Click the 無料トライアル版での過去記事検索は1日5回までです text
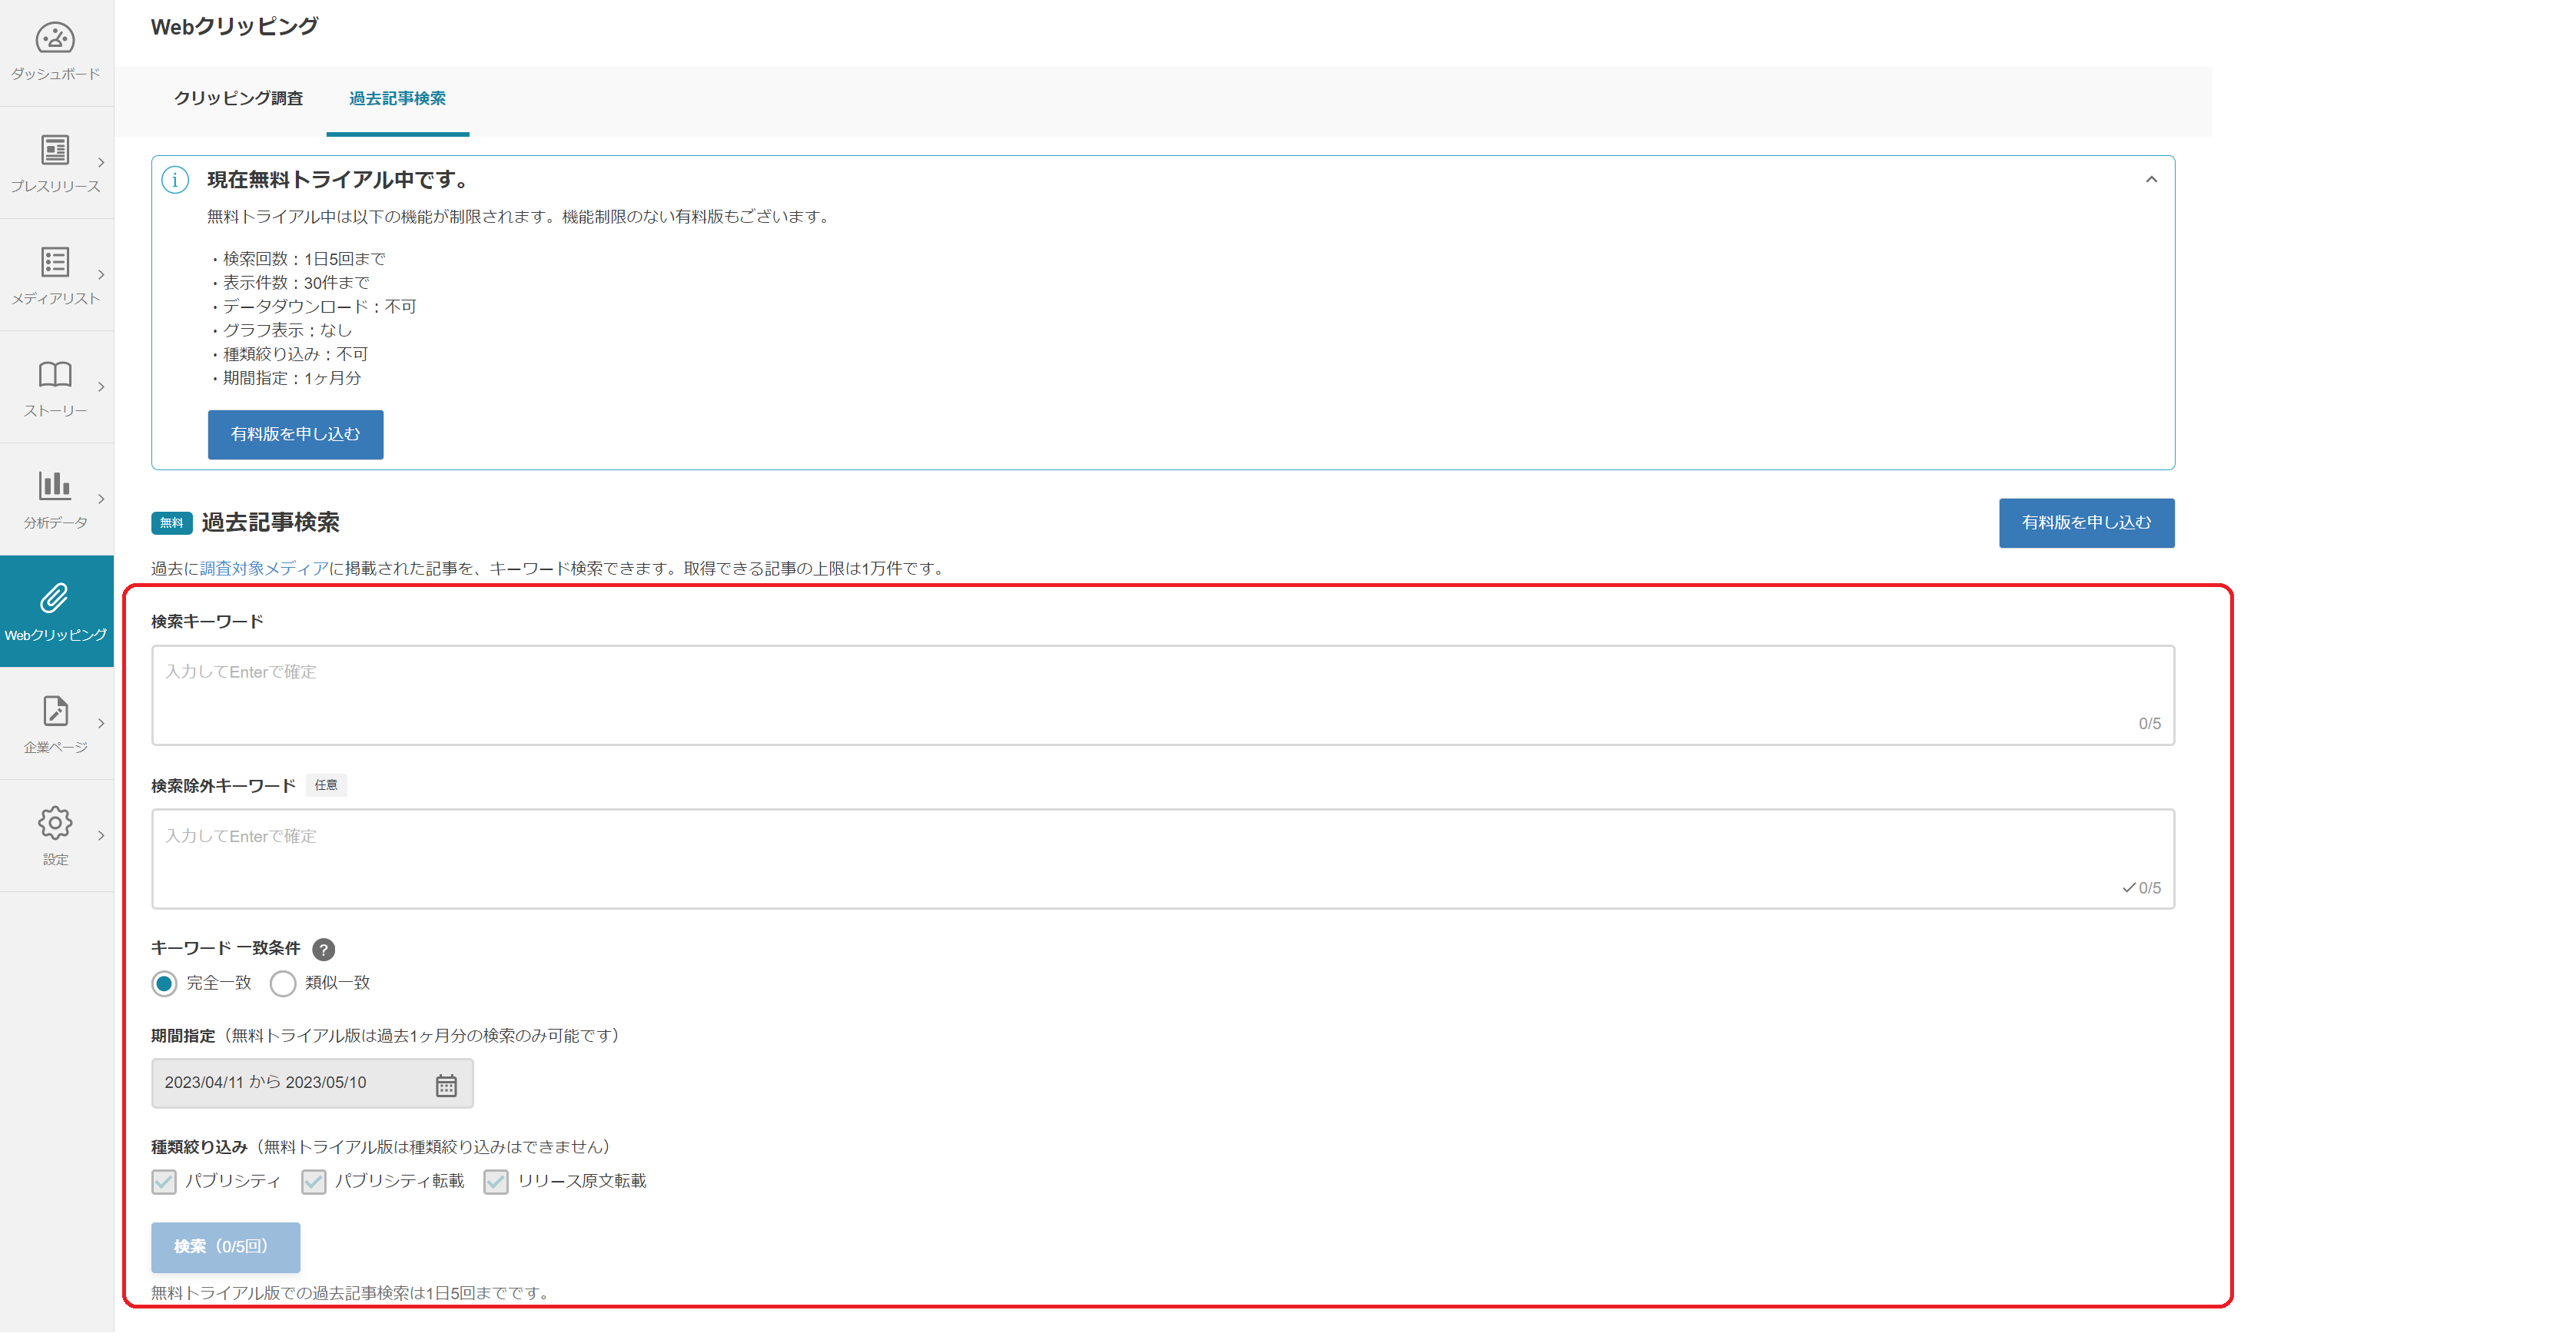The image size is (2576, 1340). pyautogui.click(x=351, y=1294)
